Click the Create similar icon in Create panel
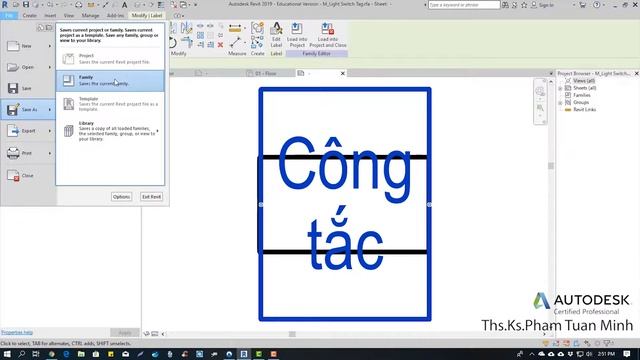The width and height of the screenshot is (640, 360). (257, 28)
